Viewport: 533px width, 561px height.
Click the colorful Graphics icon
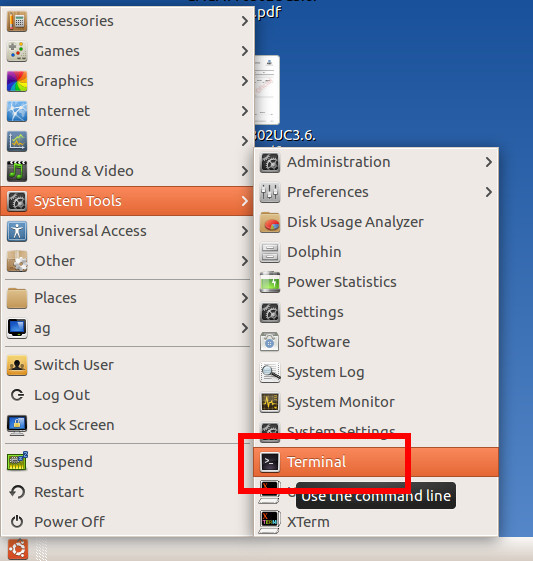coord(16,81)
